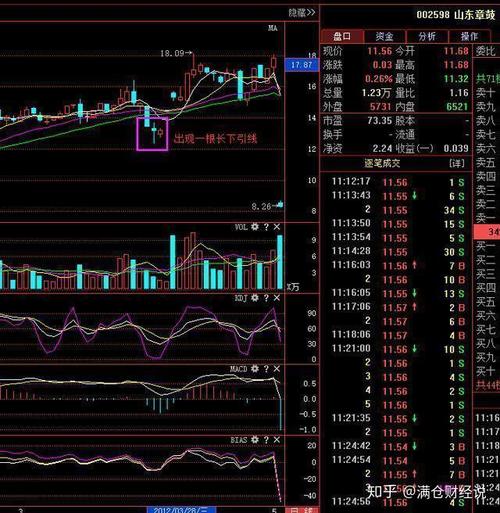Click the 买五 order book row
This screenshot has width=500, height=513.
point(487,302)
